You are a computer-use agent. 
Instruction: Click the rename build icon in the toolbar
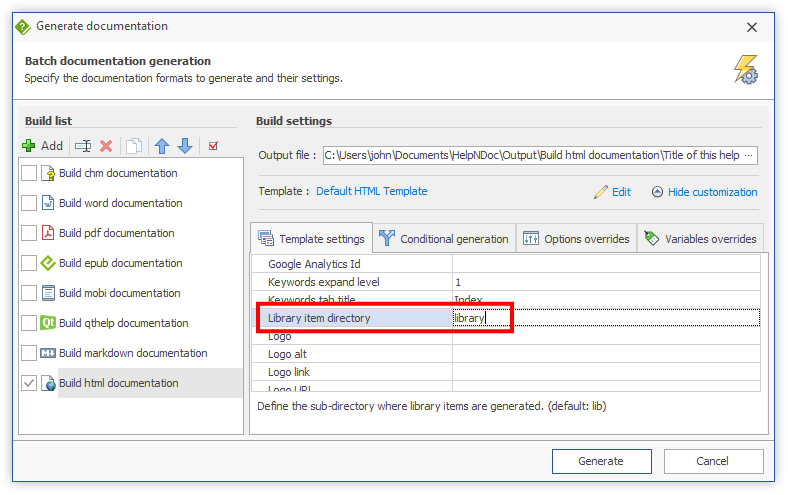pyautogui.click(x=83, y=146)
